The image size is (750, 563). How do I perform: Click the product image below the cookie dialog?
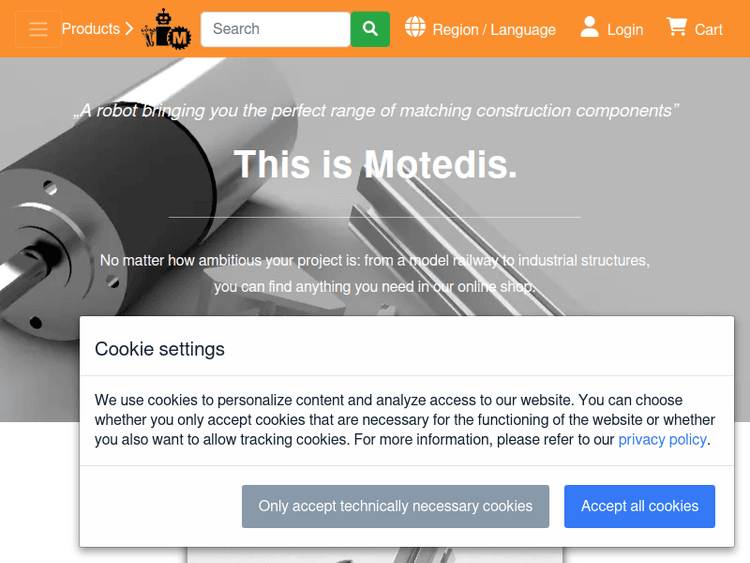[x=375, y=554]
